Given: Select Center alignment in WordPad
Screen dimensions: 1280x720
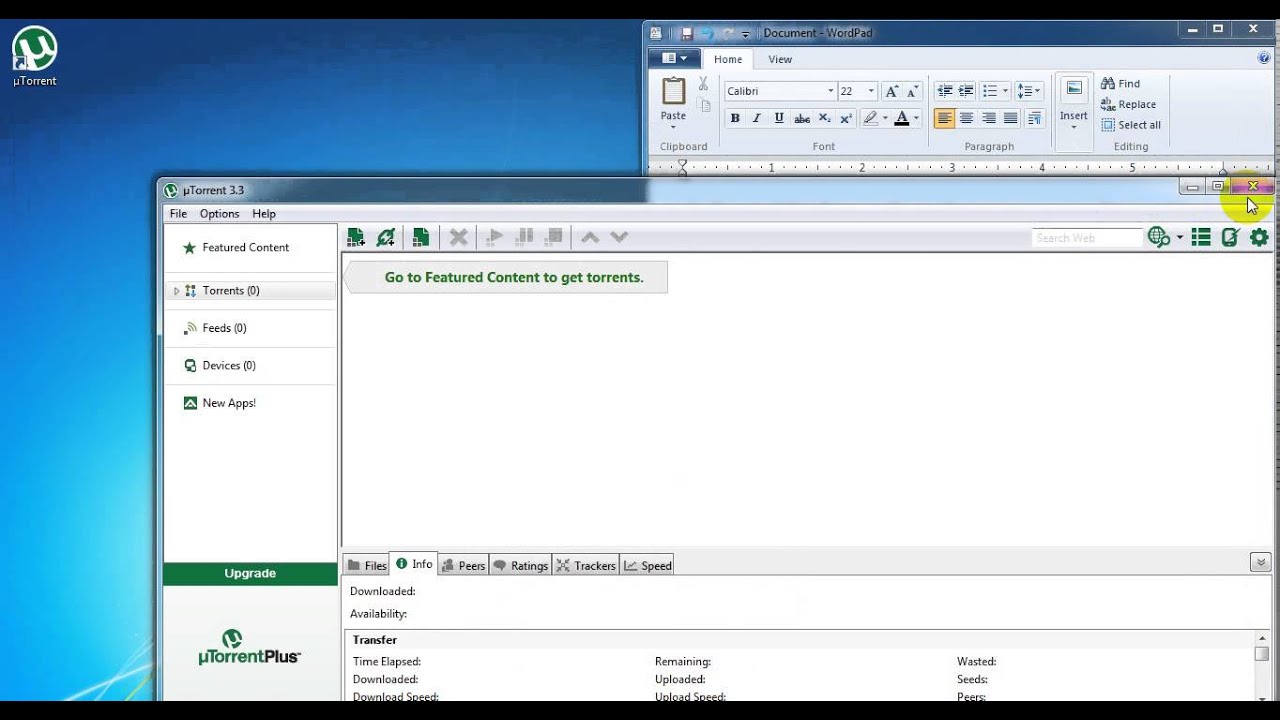Looking at the screenshot, I should point(966,118).
